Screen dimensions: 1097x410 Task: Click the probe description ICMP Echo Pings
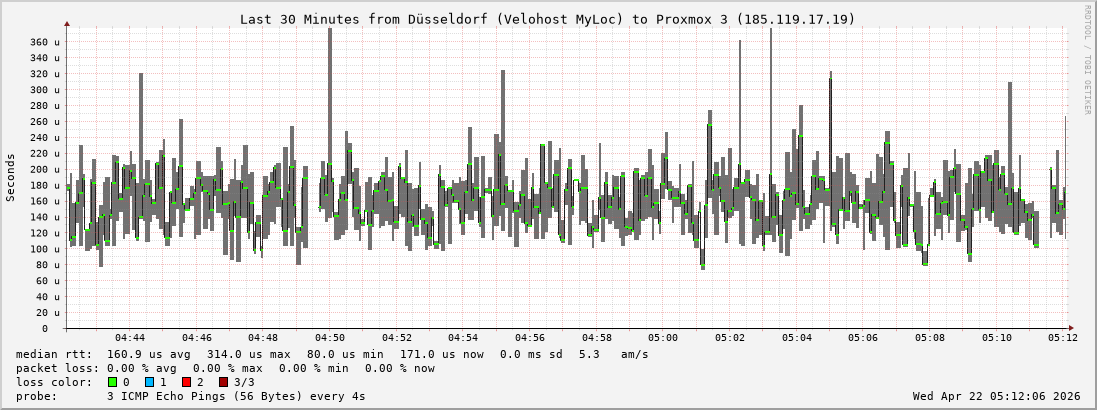pyautogui.click(x=236, y=396)
